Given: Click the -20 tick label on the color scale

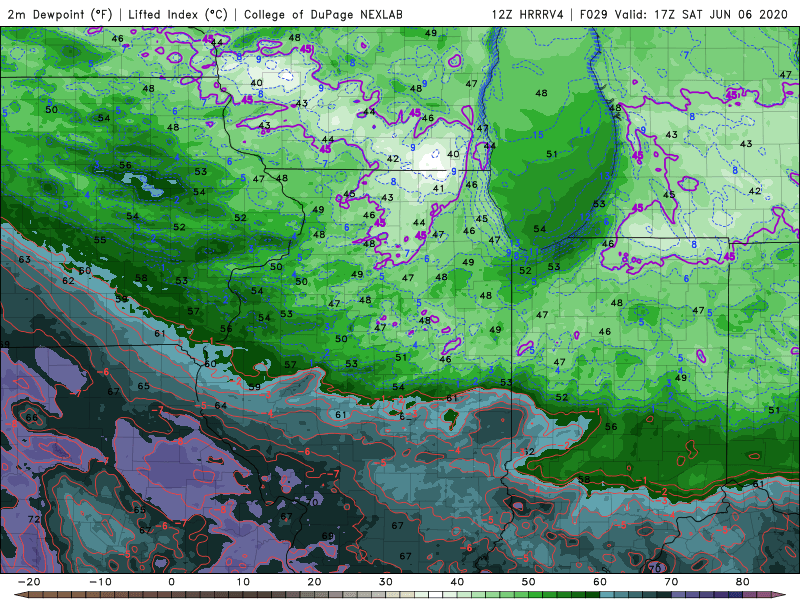Looking at the screenshot, I should pyautogui.click(x=29, y=582).
